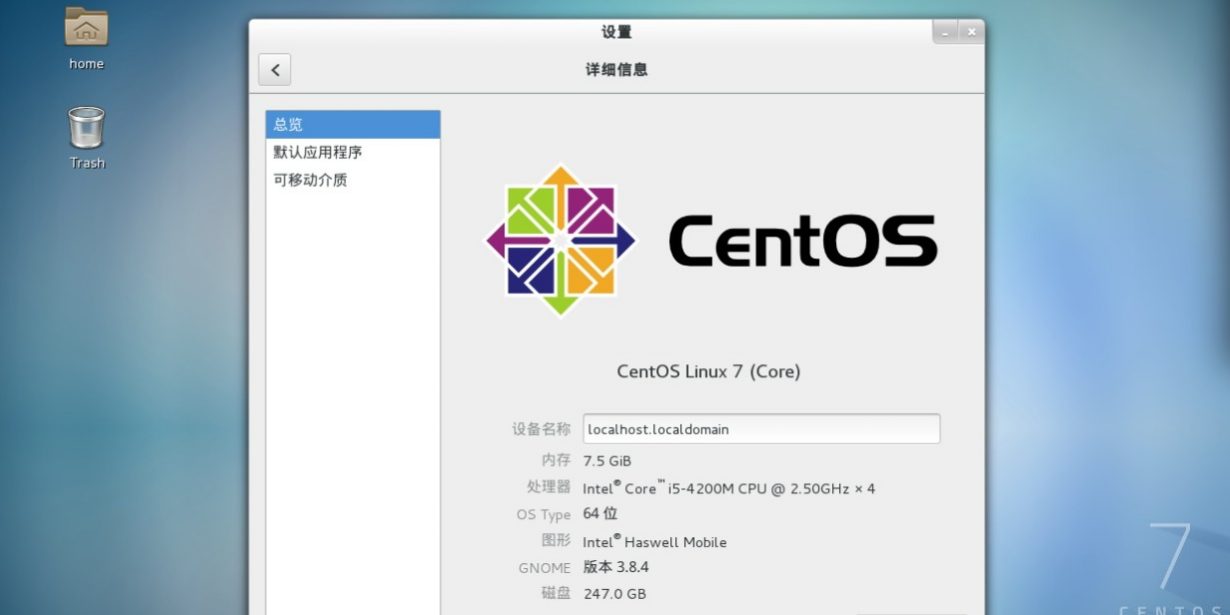Screen dimensions: 1230x615
Task: Click the 图形 graphics info row
Action: point(655,541)
